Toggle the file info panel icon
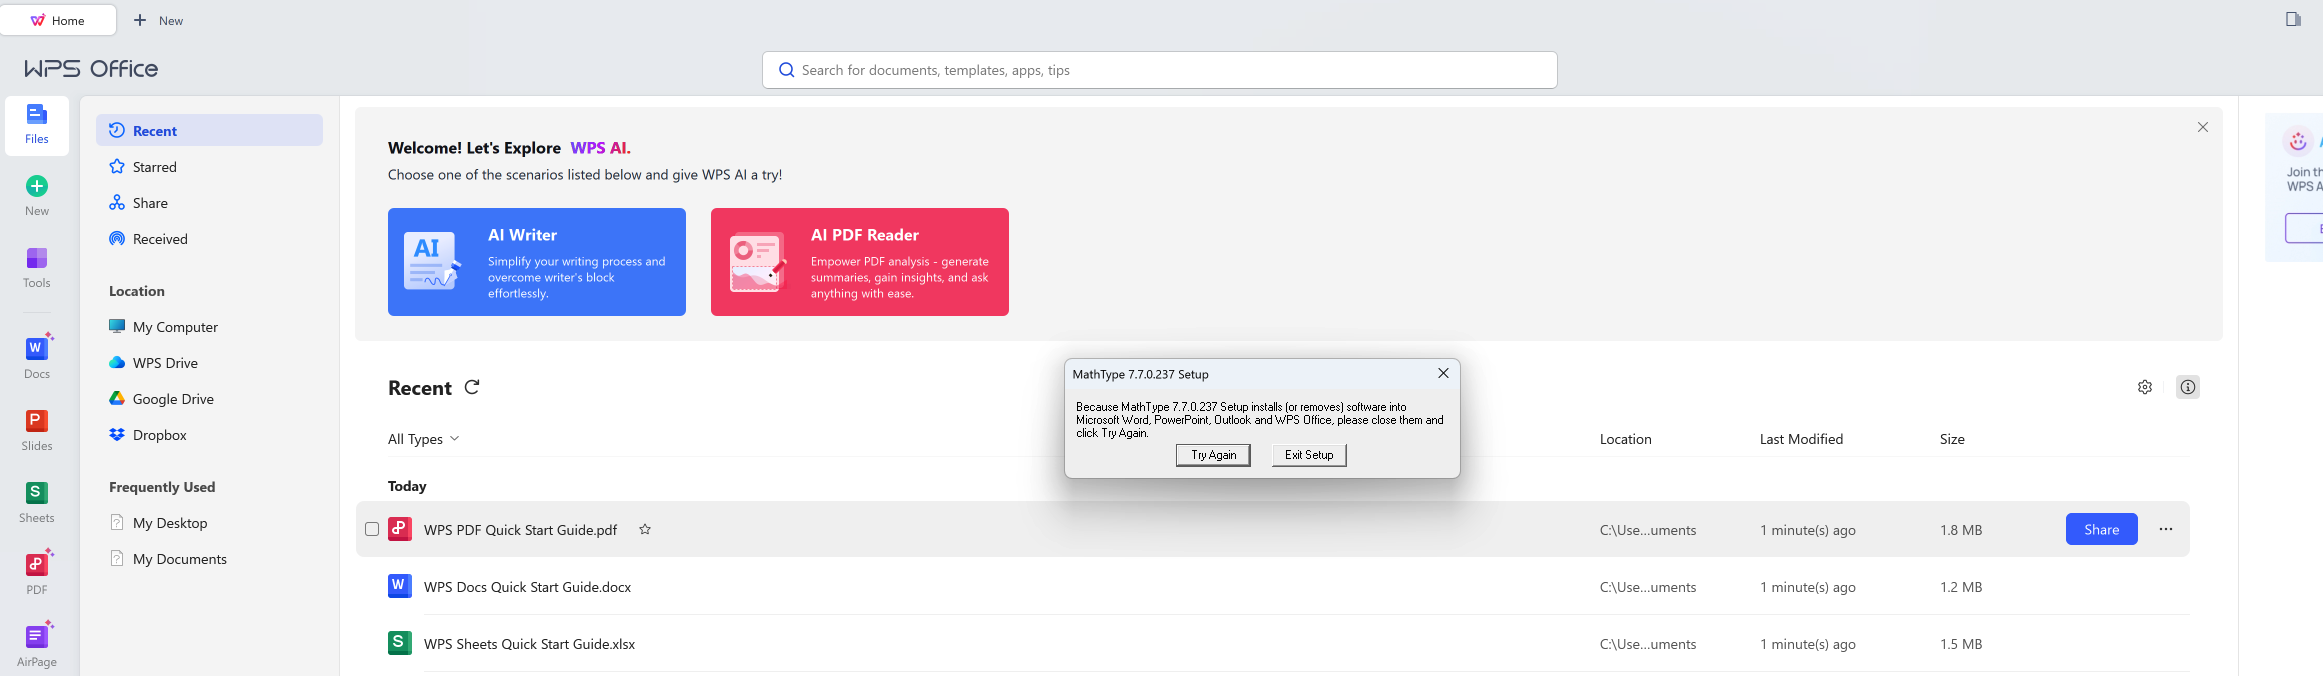The width and height of the screenshot is (2323, 676). pyautogui.click(x=2188, y=387)
